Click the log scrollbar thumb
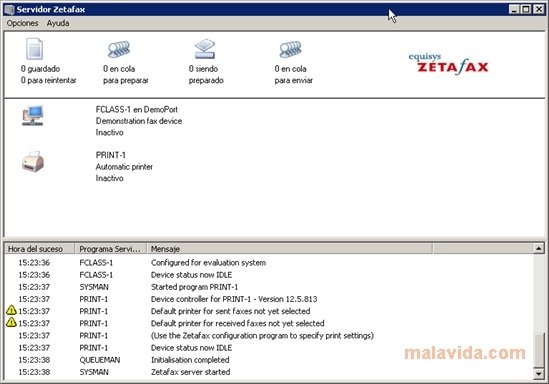549x384 pixels. coord(539,350)
